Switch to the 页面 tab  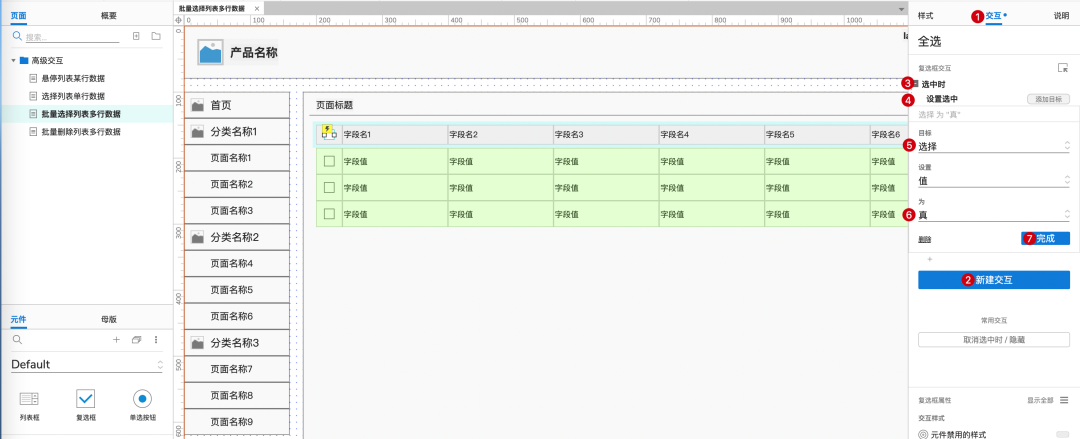[x=19, y=14]
